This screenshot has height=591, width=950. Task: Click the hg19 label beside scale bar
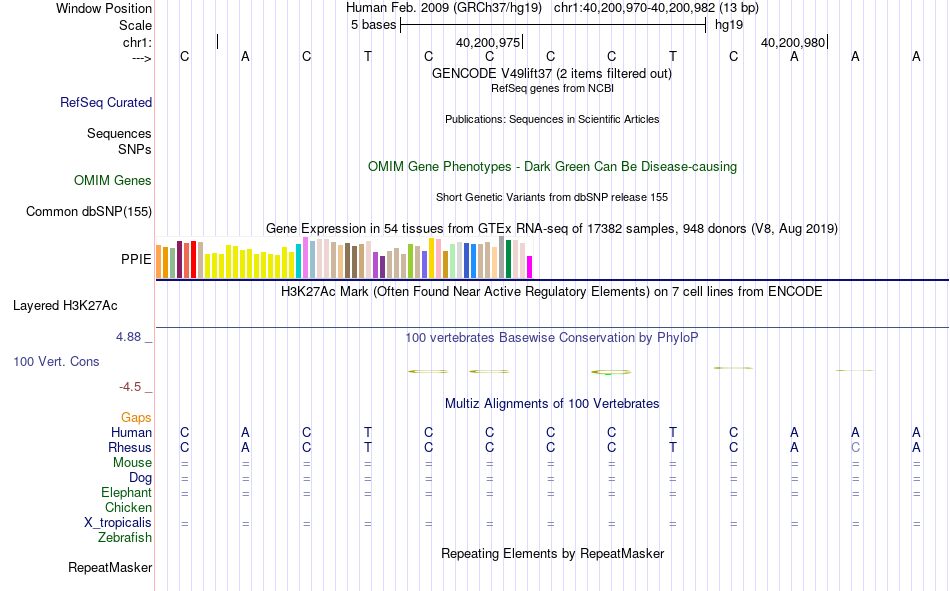(729, 25)
